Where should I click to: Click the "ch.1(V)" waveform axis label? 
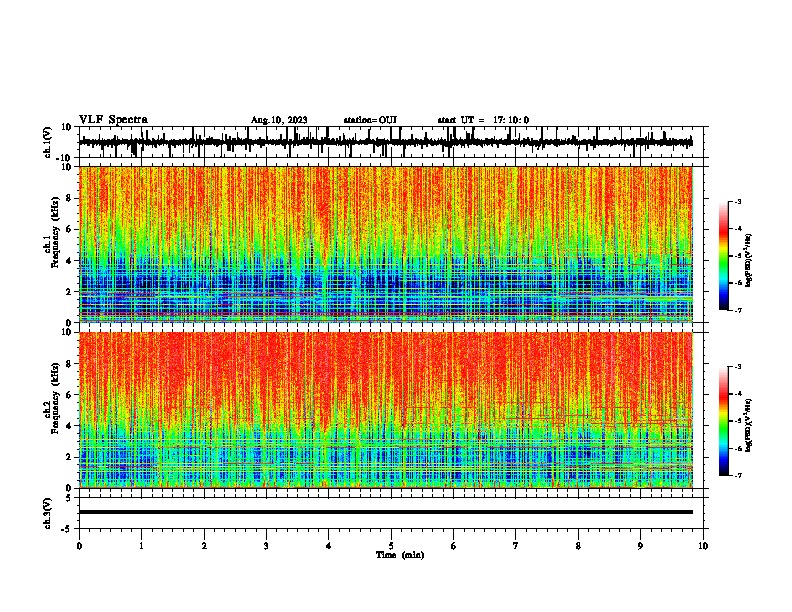click(48, 142)
